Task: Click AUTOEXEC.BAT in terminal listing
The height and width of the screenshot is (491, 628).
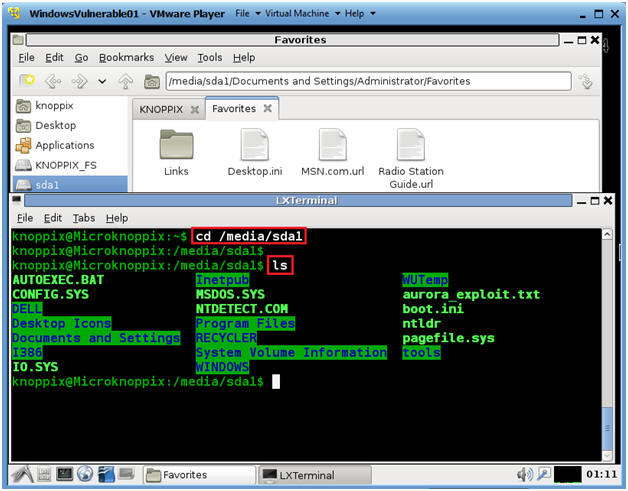Action: pos(58,280)
